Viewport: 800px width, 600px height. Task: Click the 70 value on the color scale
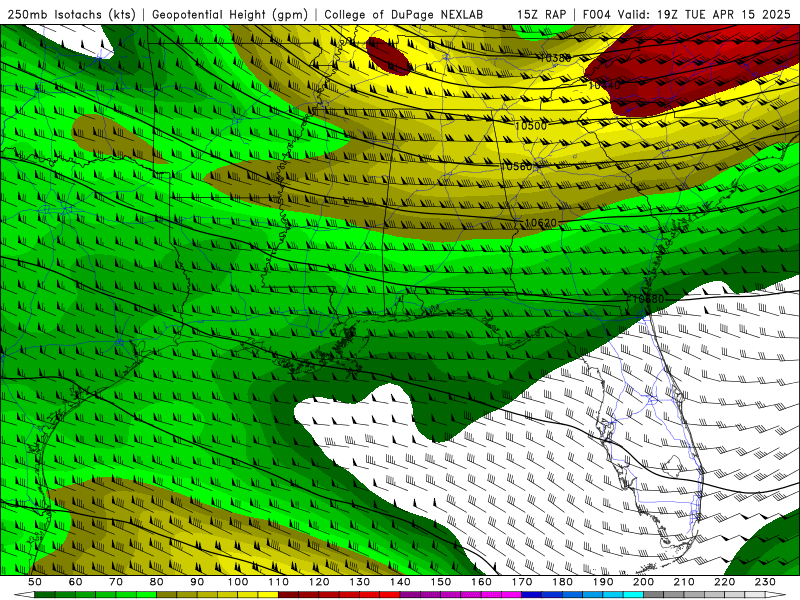pos(116,582)
